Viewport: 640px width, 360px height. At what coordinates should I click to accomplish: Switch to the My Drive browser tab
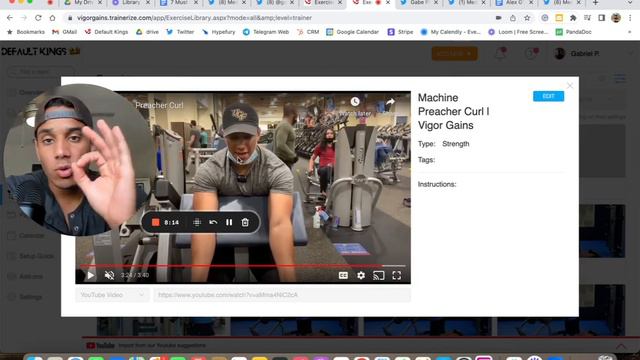[x=83, y=3]
